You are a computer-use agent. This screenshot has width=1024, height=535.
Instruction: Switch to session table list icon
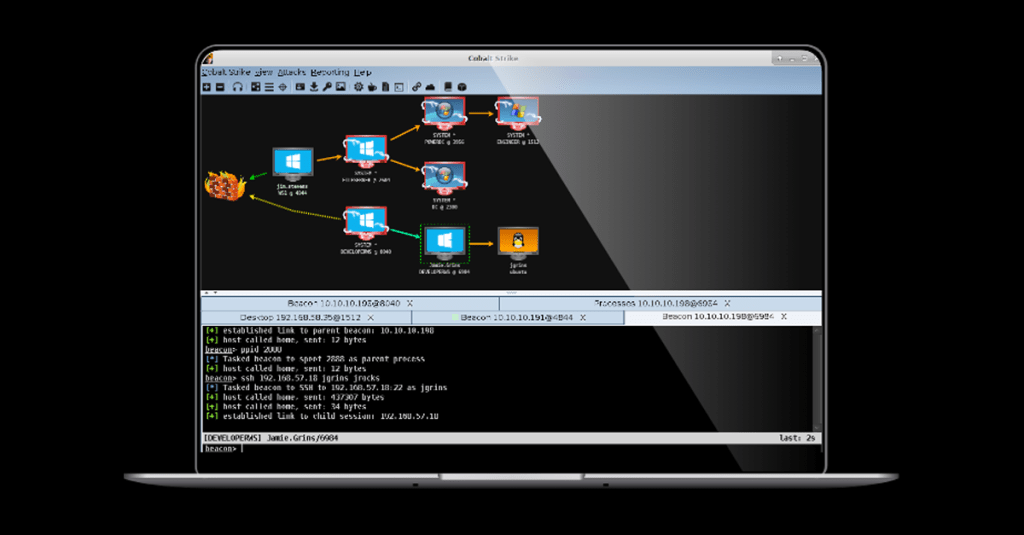click(269, 87)
